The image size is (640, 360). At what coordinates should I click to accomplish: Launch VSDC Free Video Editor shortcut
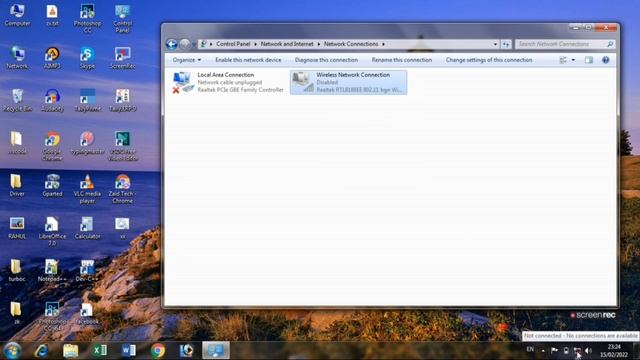(122, 146)
